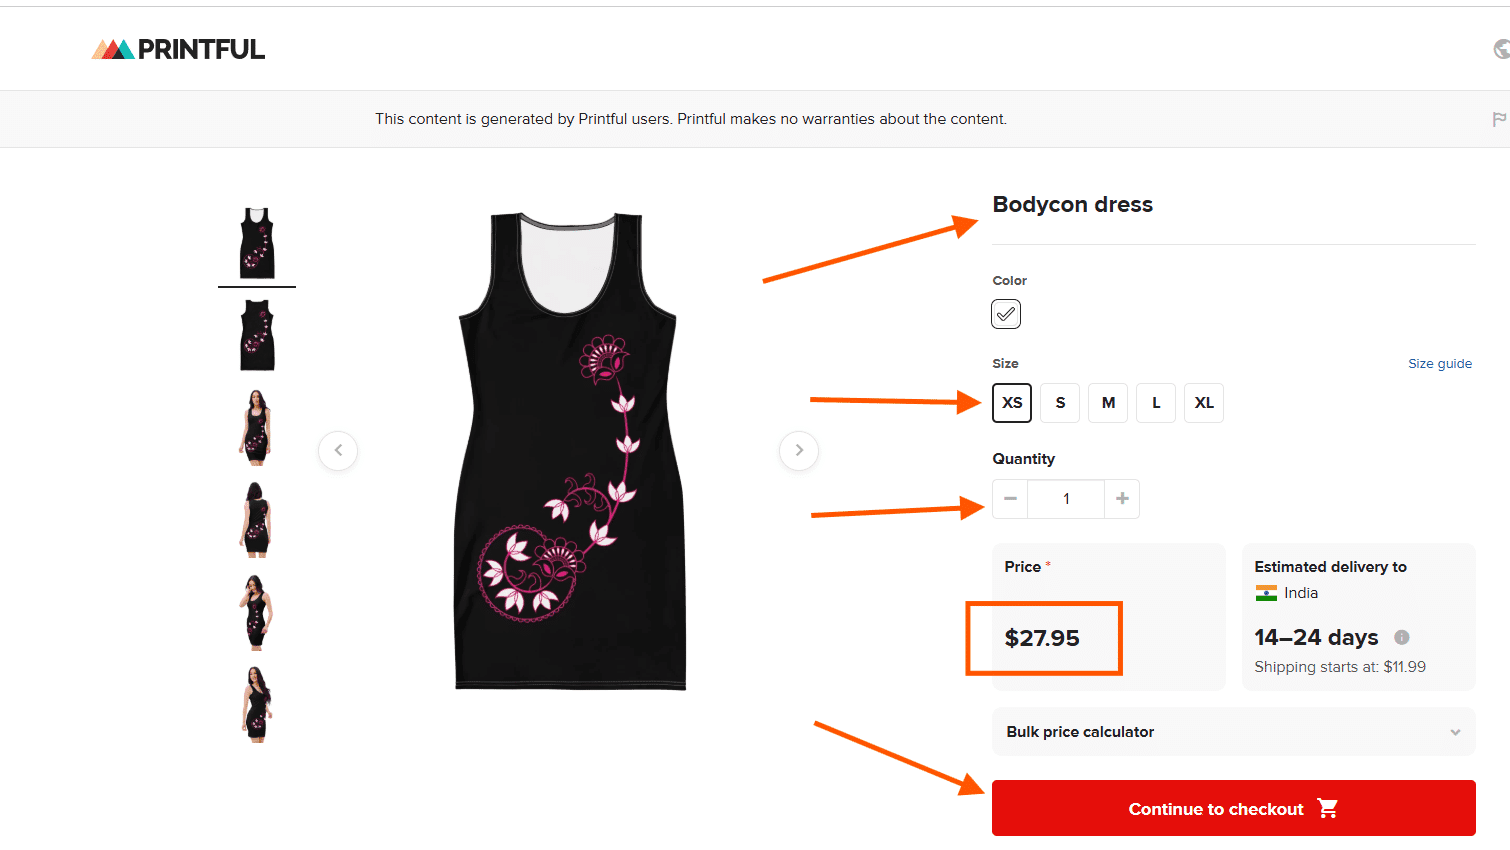Open the Size guide

(1440, 363)
